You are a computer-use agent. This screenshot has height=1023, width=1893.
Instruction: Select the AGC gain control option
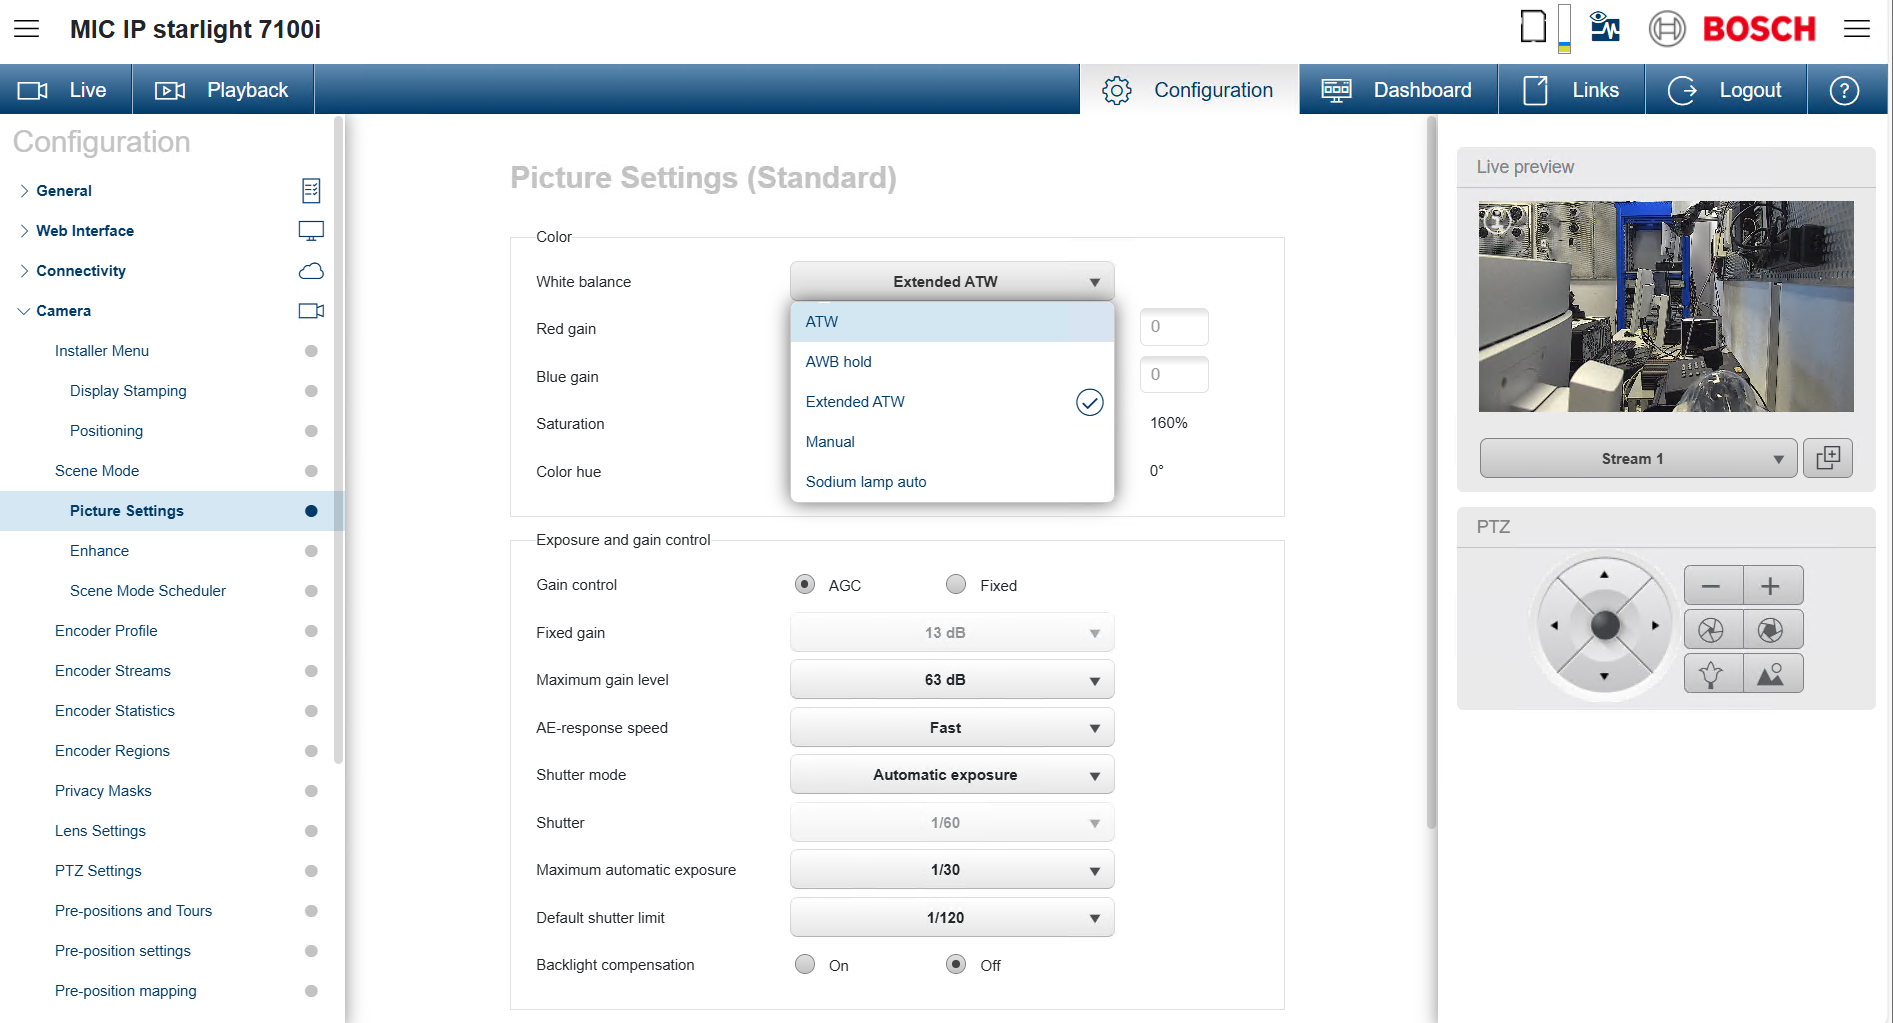(x=805, y=585)
